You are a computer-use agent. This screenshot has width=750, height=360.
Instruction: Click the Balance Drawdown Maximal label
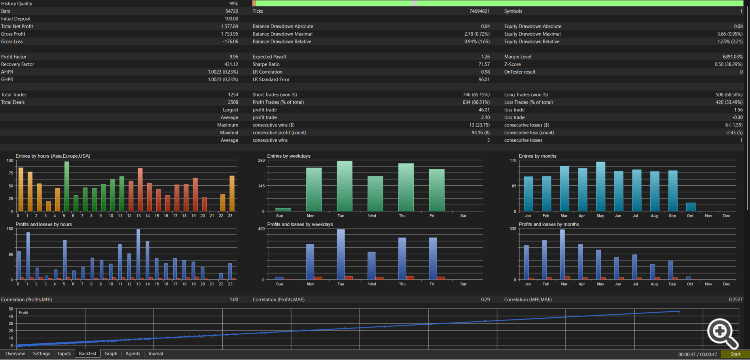[282, 34]
